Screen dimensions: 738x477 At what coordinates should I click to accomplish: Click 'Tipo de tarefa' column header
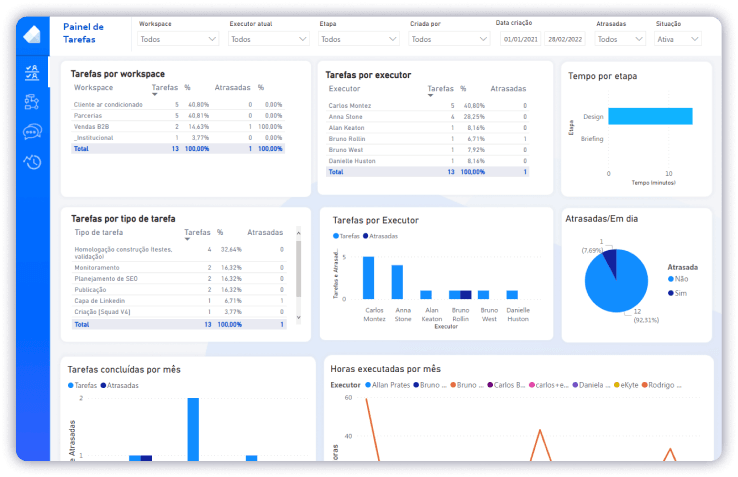click(98, 232)
